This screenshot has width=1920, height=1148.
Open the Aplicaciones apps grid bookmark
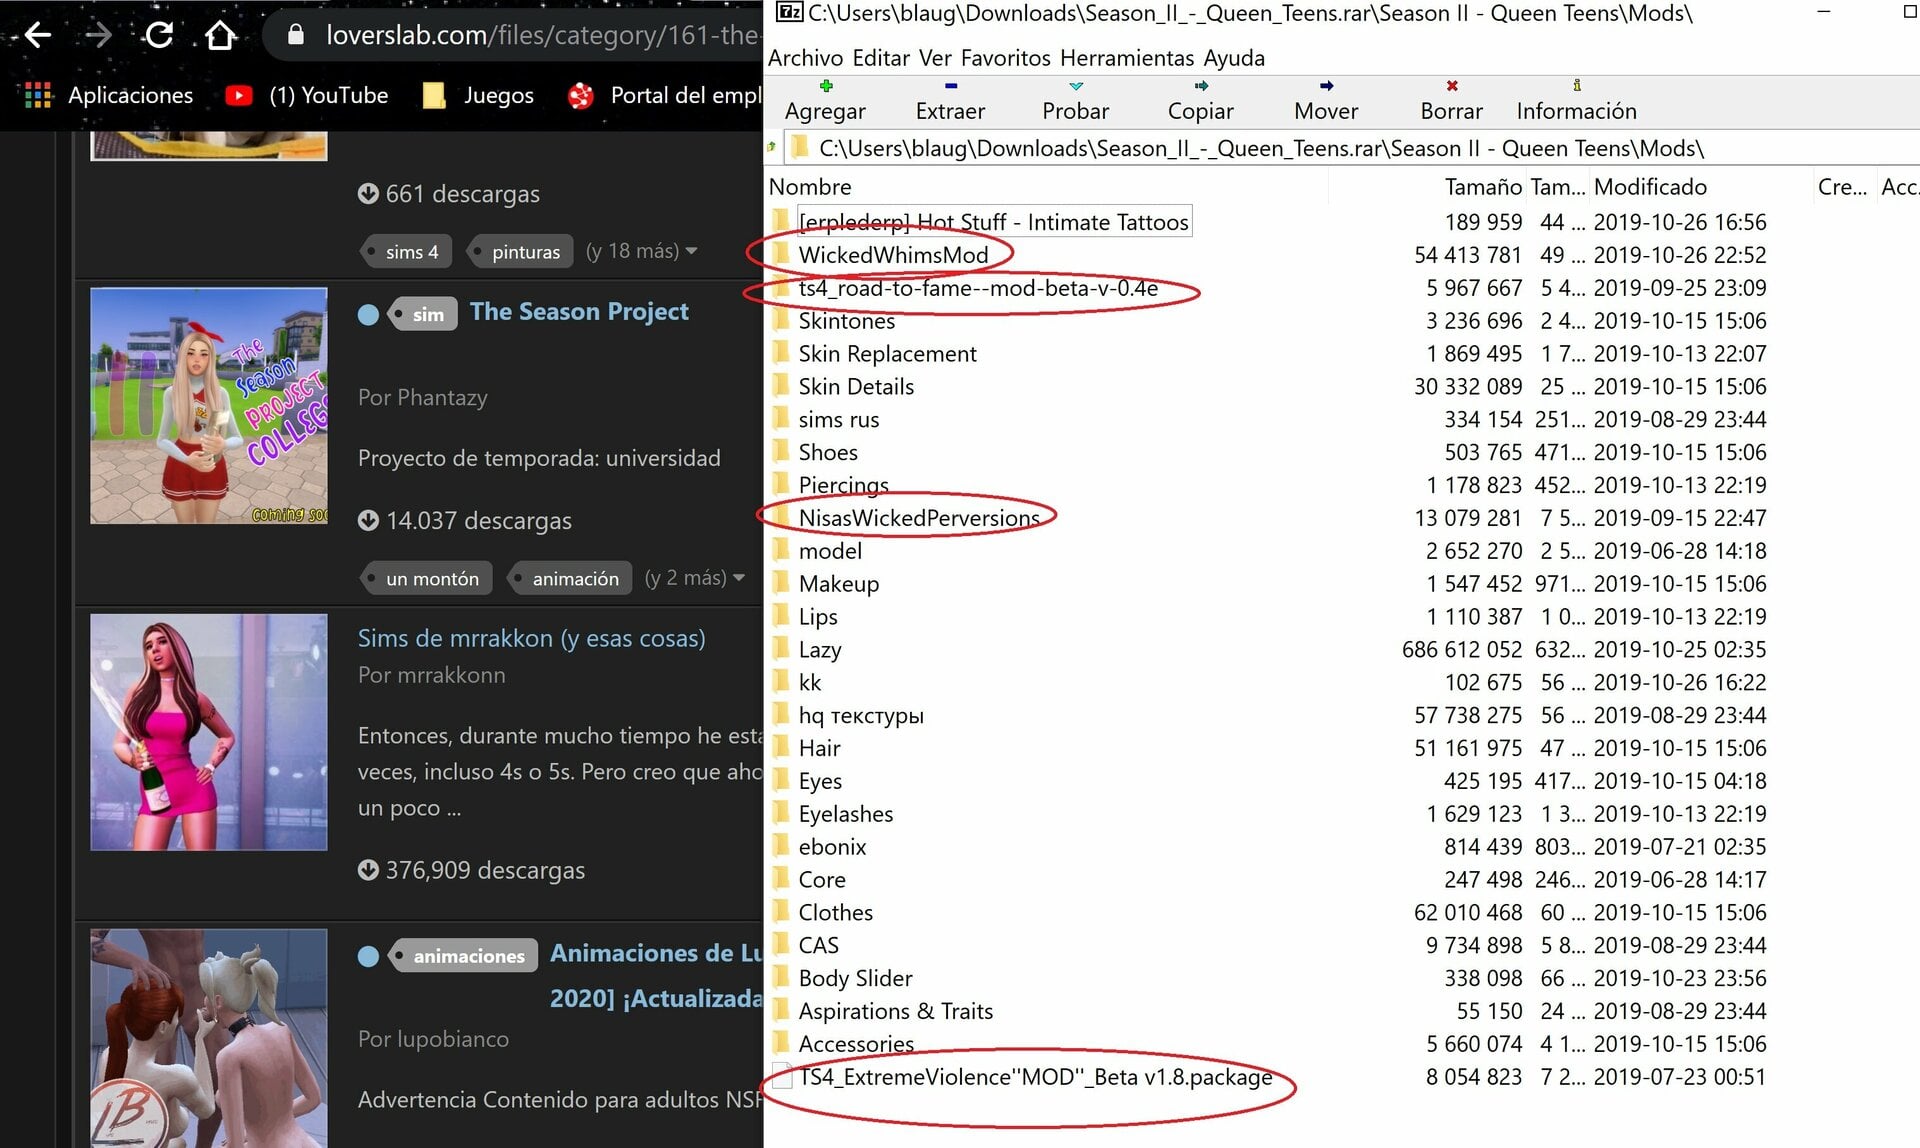click(x=108, y=95)
